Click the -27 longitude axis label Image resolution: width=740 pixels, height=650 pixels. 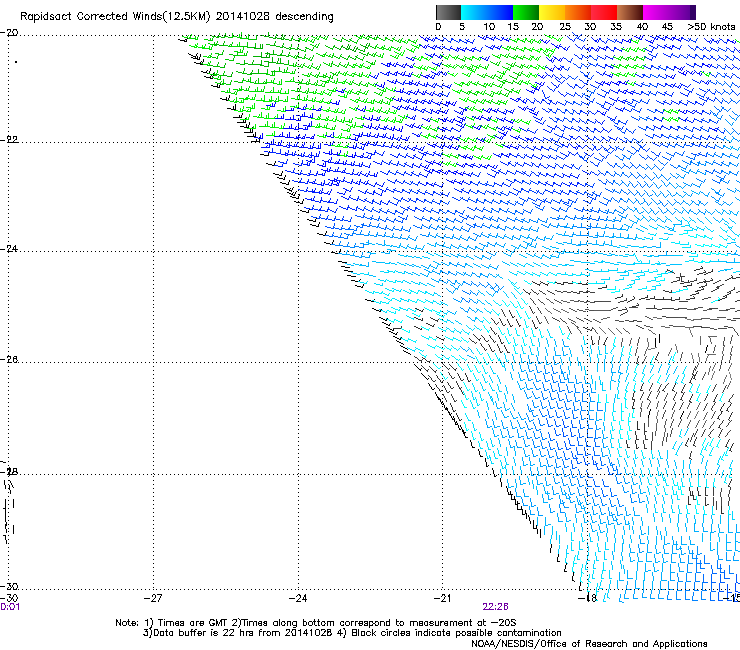[x=153, y=599]
